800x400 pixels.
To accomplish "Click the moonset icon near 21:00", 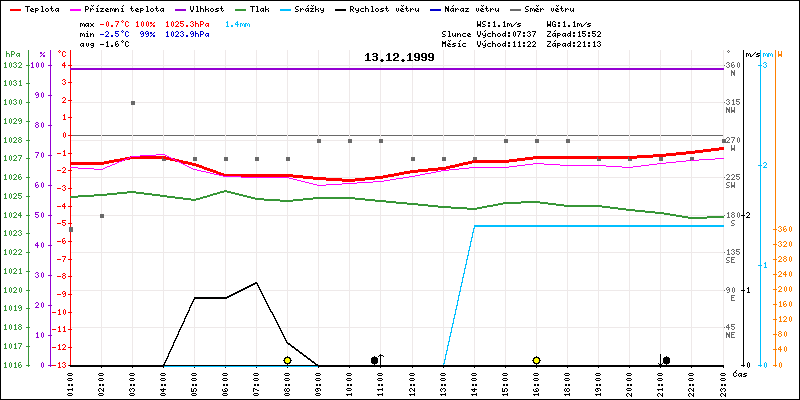I will click(665, 360).
